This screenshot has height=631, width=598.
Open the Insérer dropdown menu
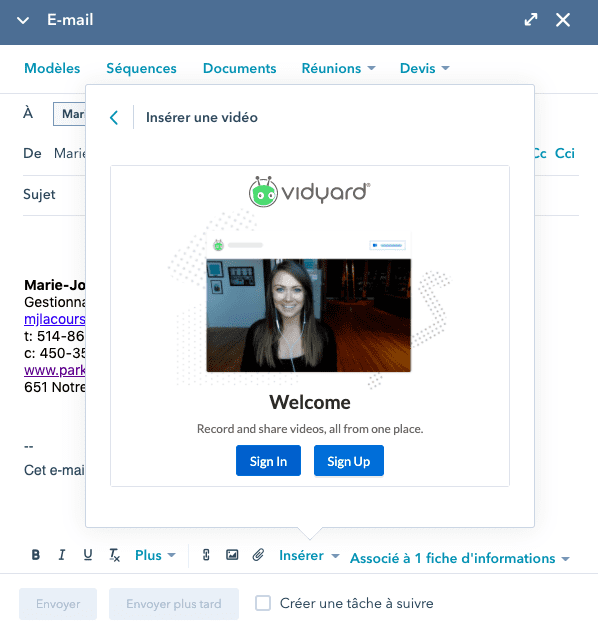[x=309, y=555]
